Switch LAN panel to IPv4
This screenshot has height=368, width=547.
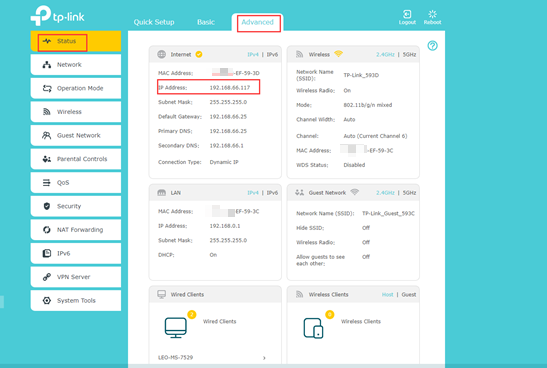[x=253, y=193]
